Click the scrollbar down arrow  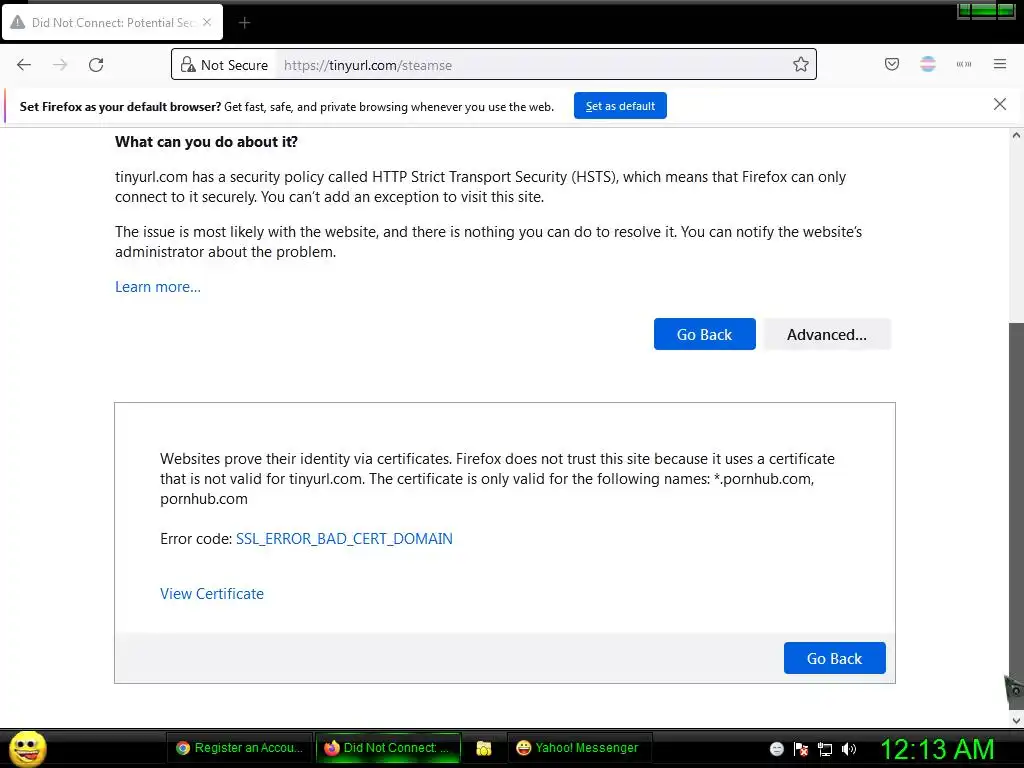click(x=1016, y=720)
